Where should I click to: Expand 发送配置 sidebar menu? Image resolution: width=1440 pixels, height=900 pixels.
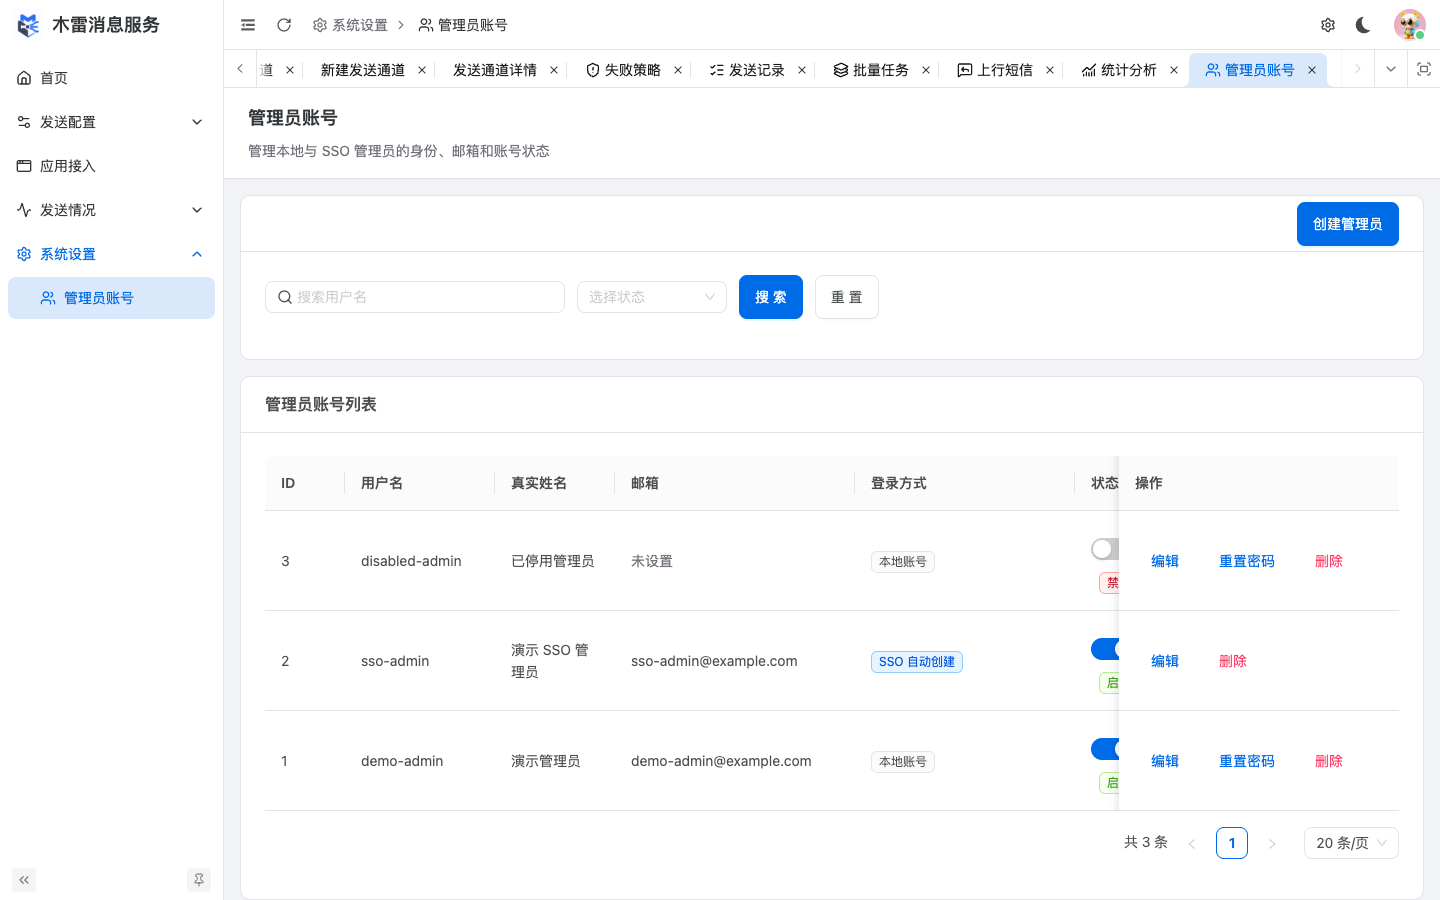111,122
